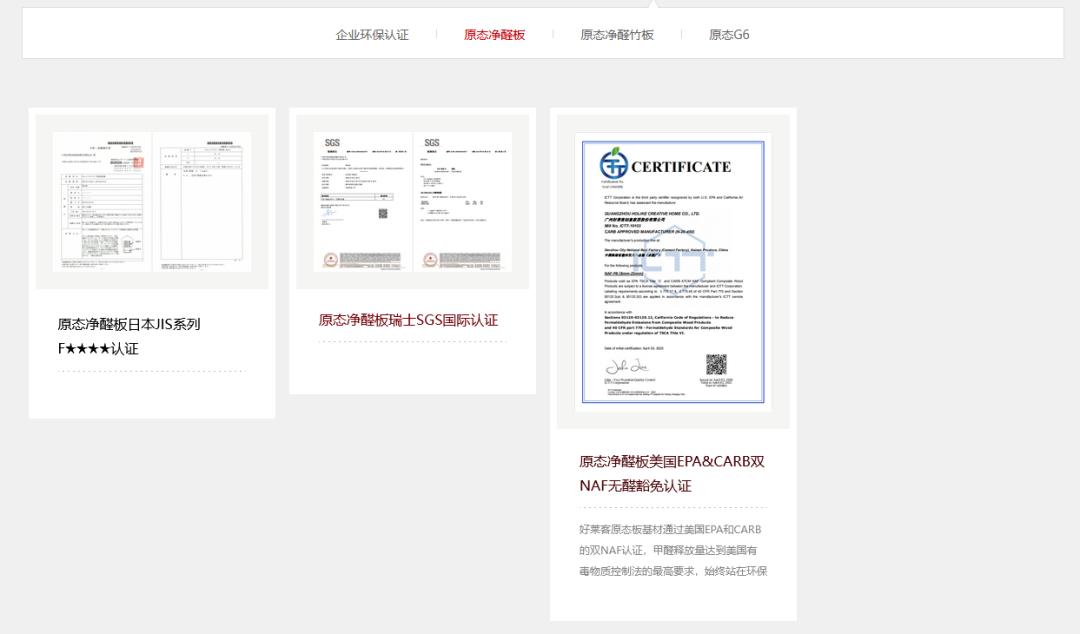This screenshot has height=634, width=1080.
Task: Open the left SGS report page thumbnail
Action: pyautogui.click(x=362, y=201)
